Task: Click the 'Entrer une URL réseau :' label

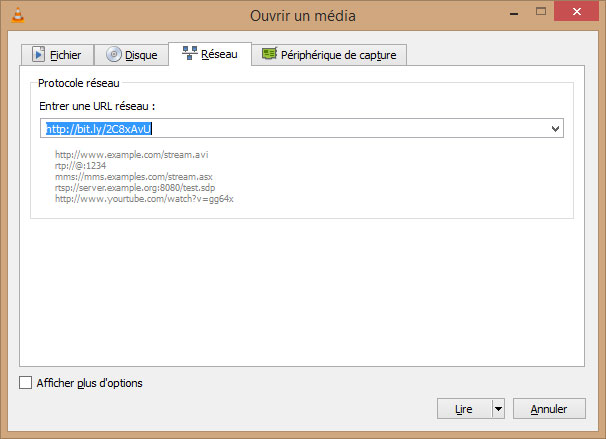Action: click(97, 106)
